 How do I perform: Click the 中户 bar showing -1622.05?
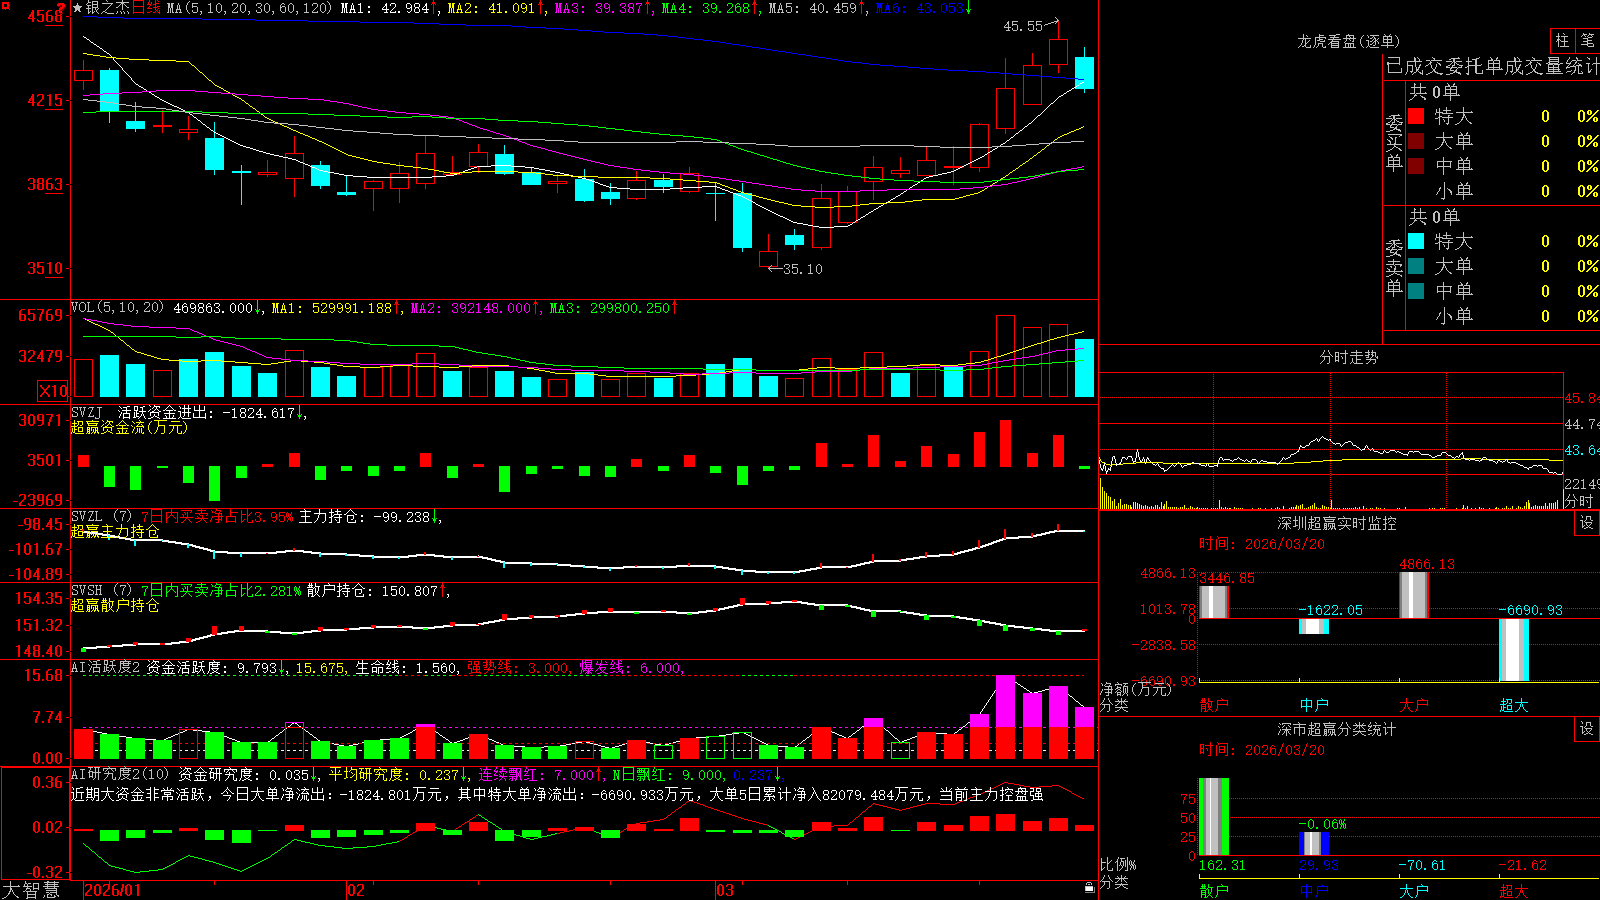[1314, 627]
